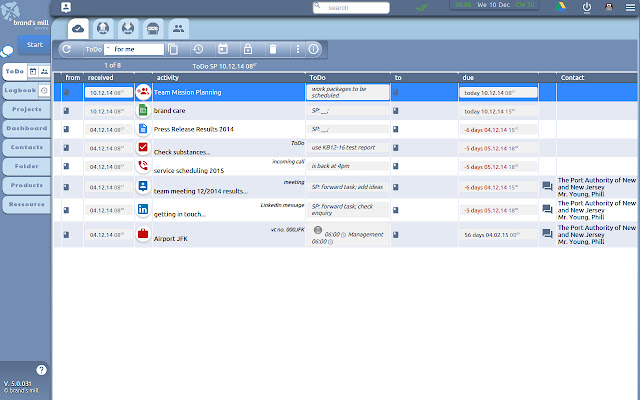Click the calendar icon beside ToDo

[x=33, y=71]
